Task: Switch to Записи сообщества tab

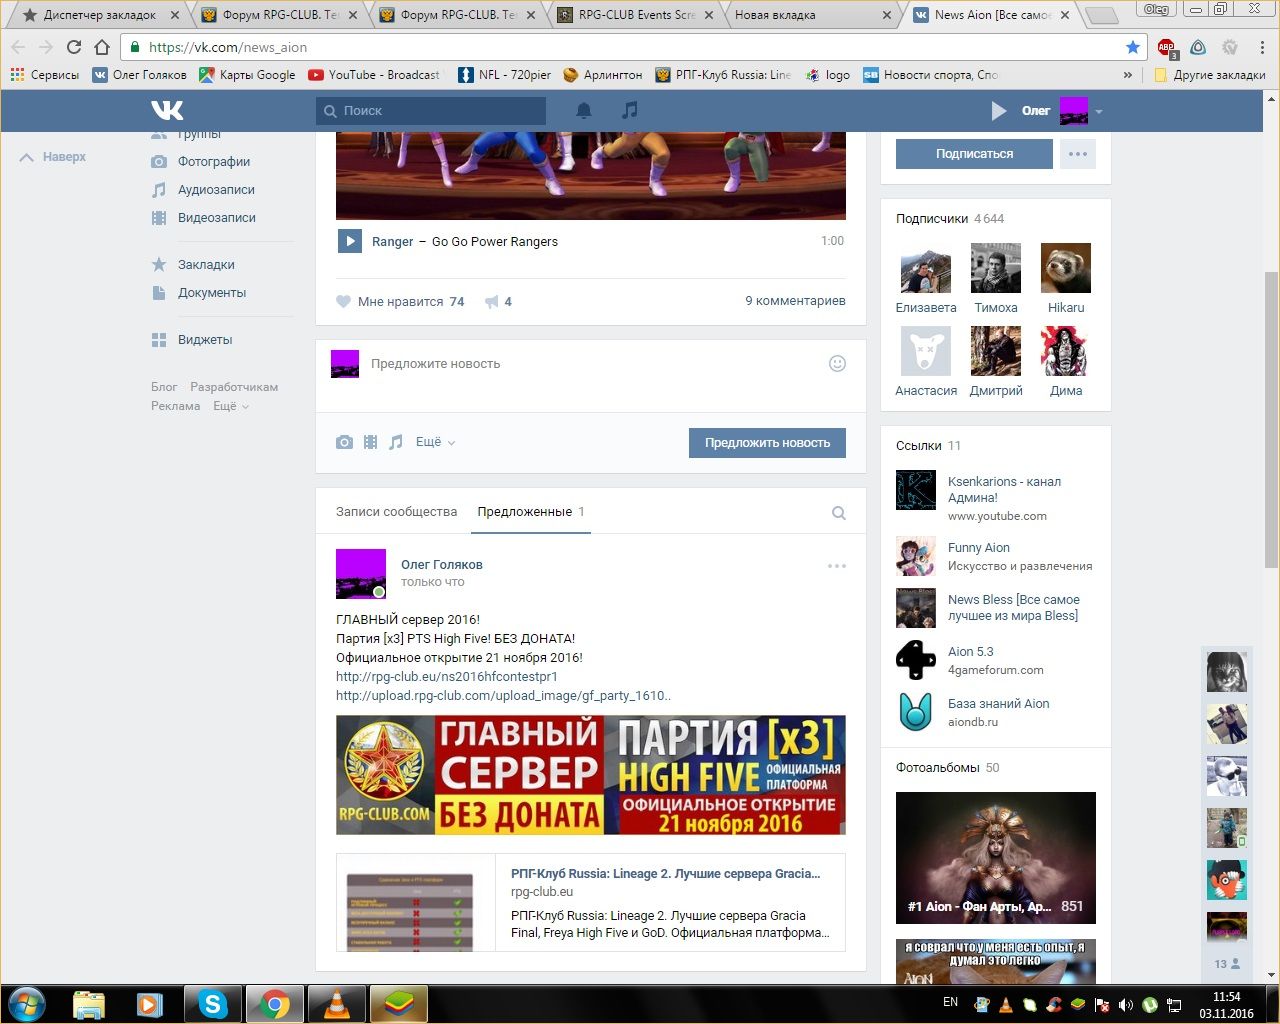Action: click(396, 512)
